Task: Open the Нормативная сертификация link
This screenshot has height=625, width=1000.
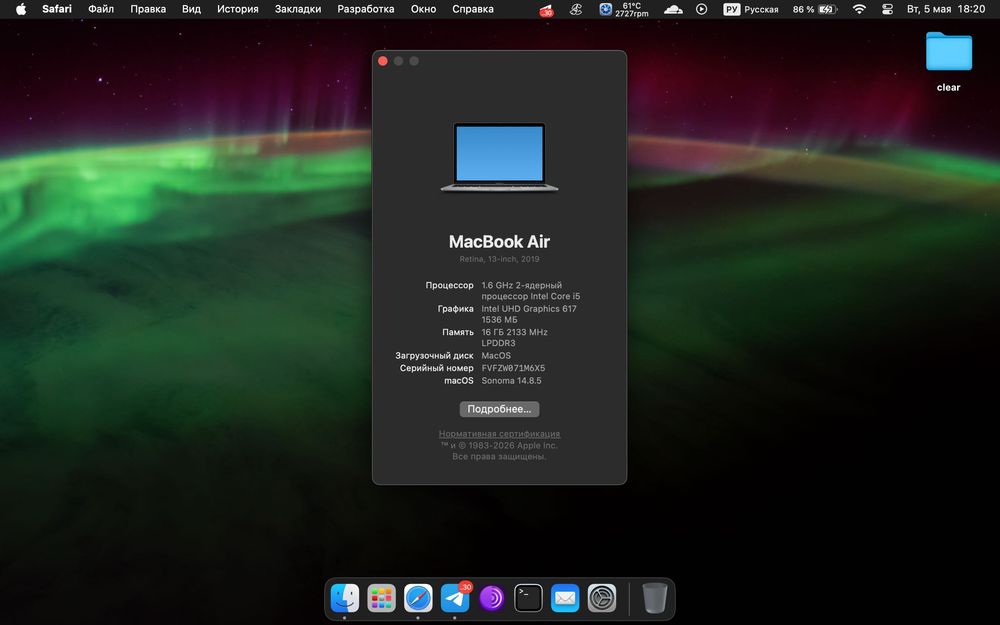Action: [x=499, y=434]
